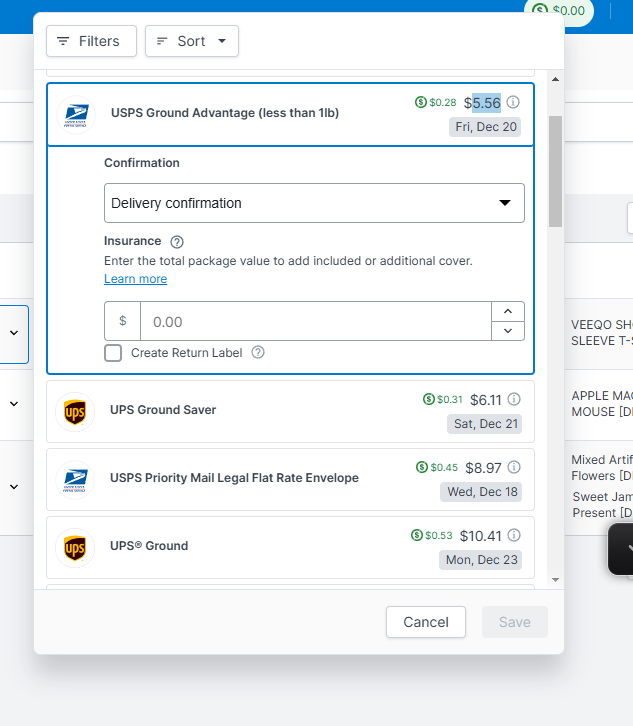Click the $0.45 credit badge
Viewport: 633px width, 726px height.
(x=437, y=467)
